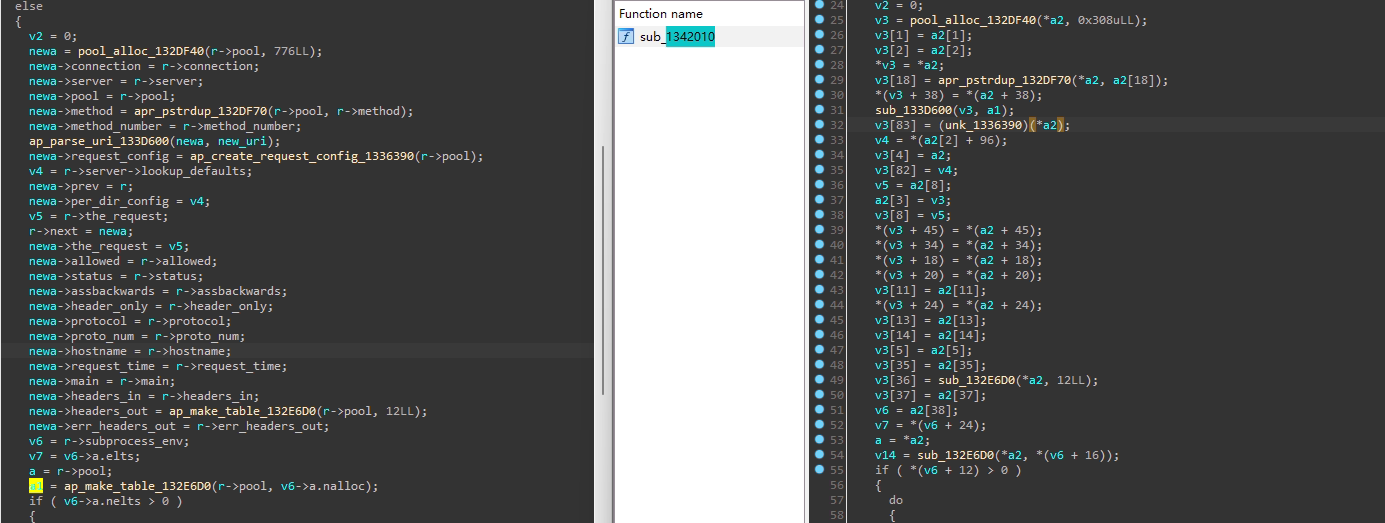
Task: Toggle breakpoint on line 39
Action: click(819, 230)
